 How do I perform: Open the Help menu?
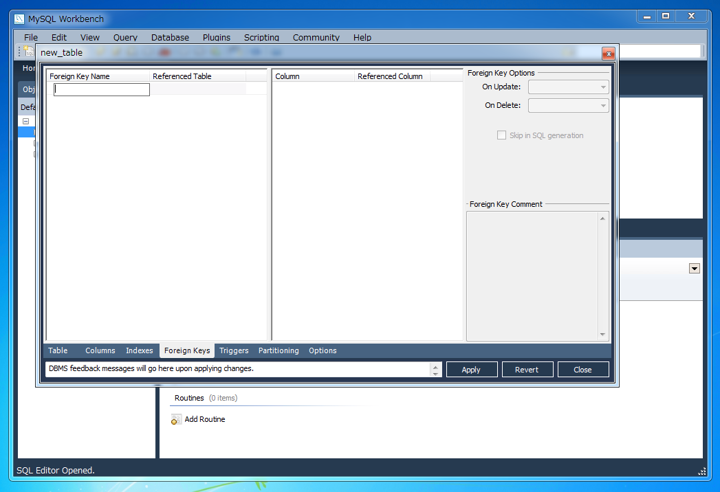tap(362, 38)
